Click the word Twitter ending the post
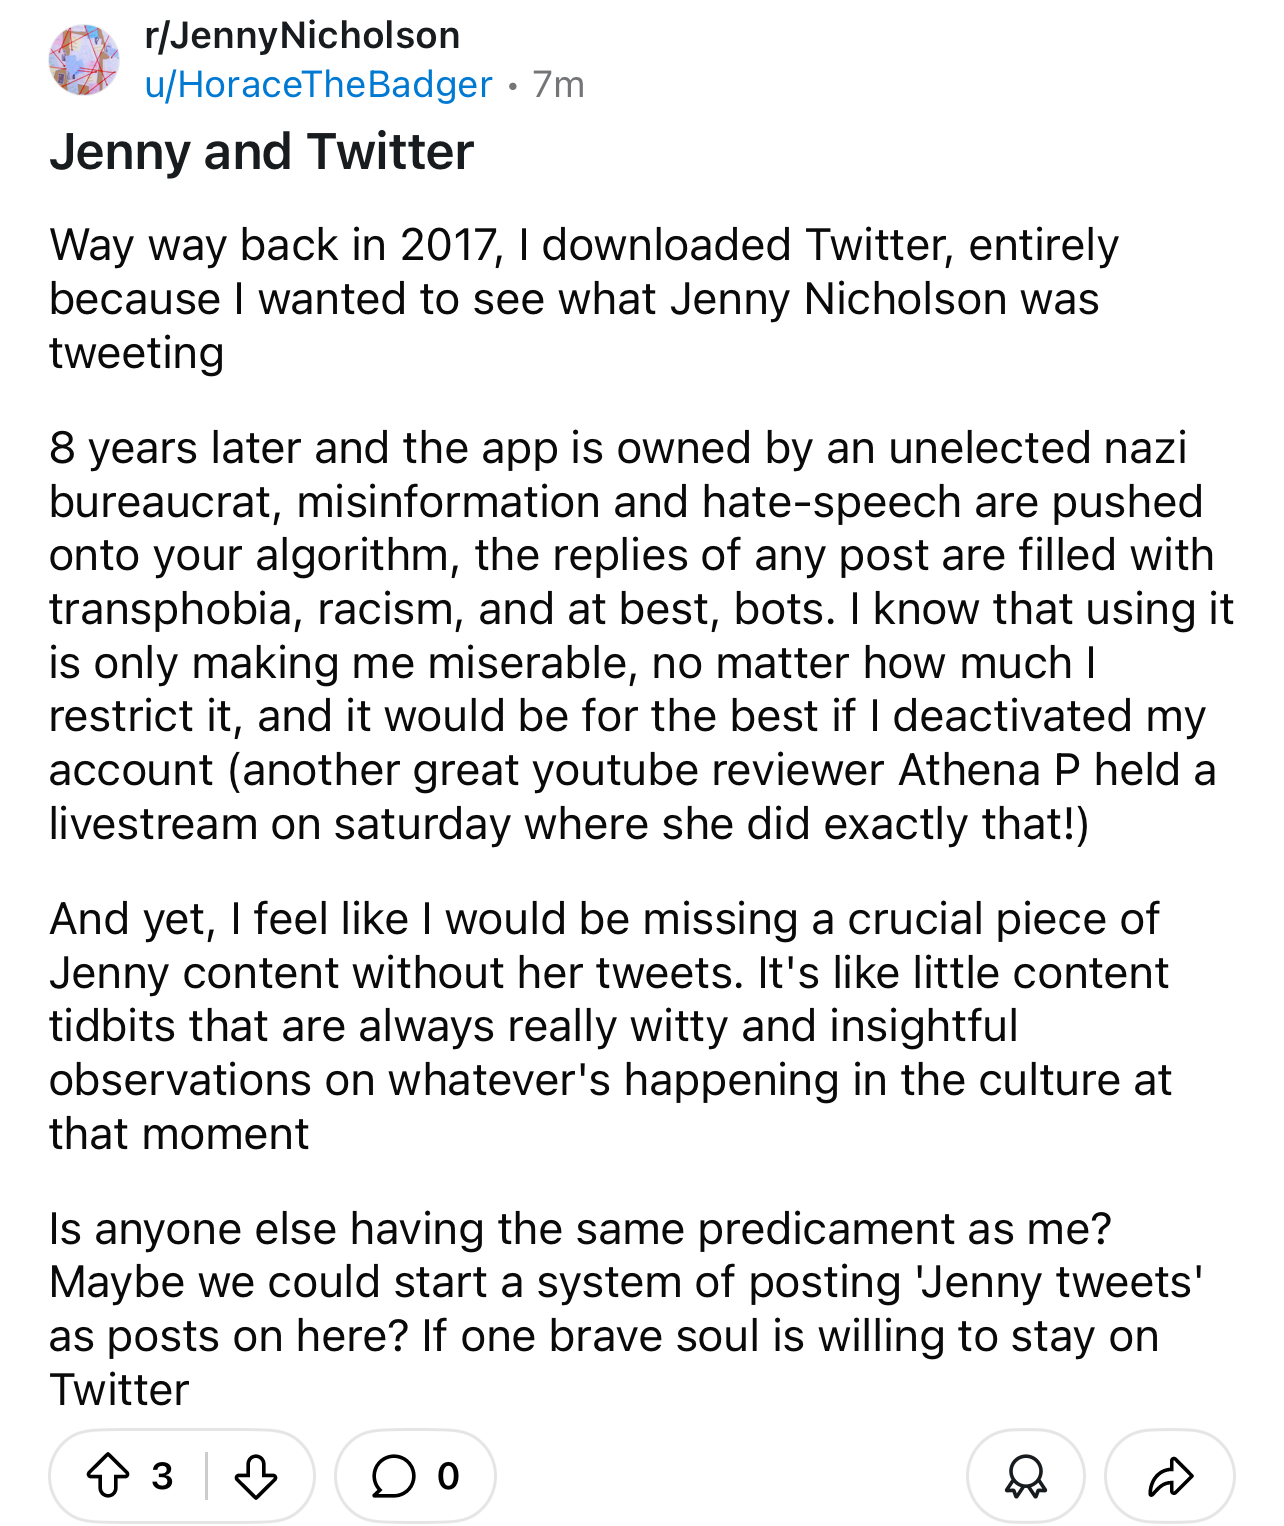This screenshot has width=1284, height=1526. point(119,1390)
